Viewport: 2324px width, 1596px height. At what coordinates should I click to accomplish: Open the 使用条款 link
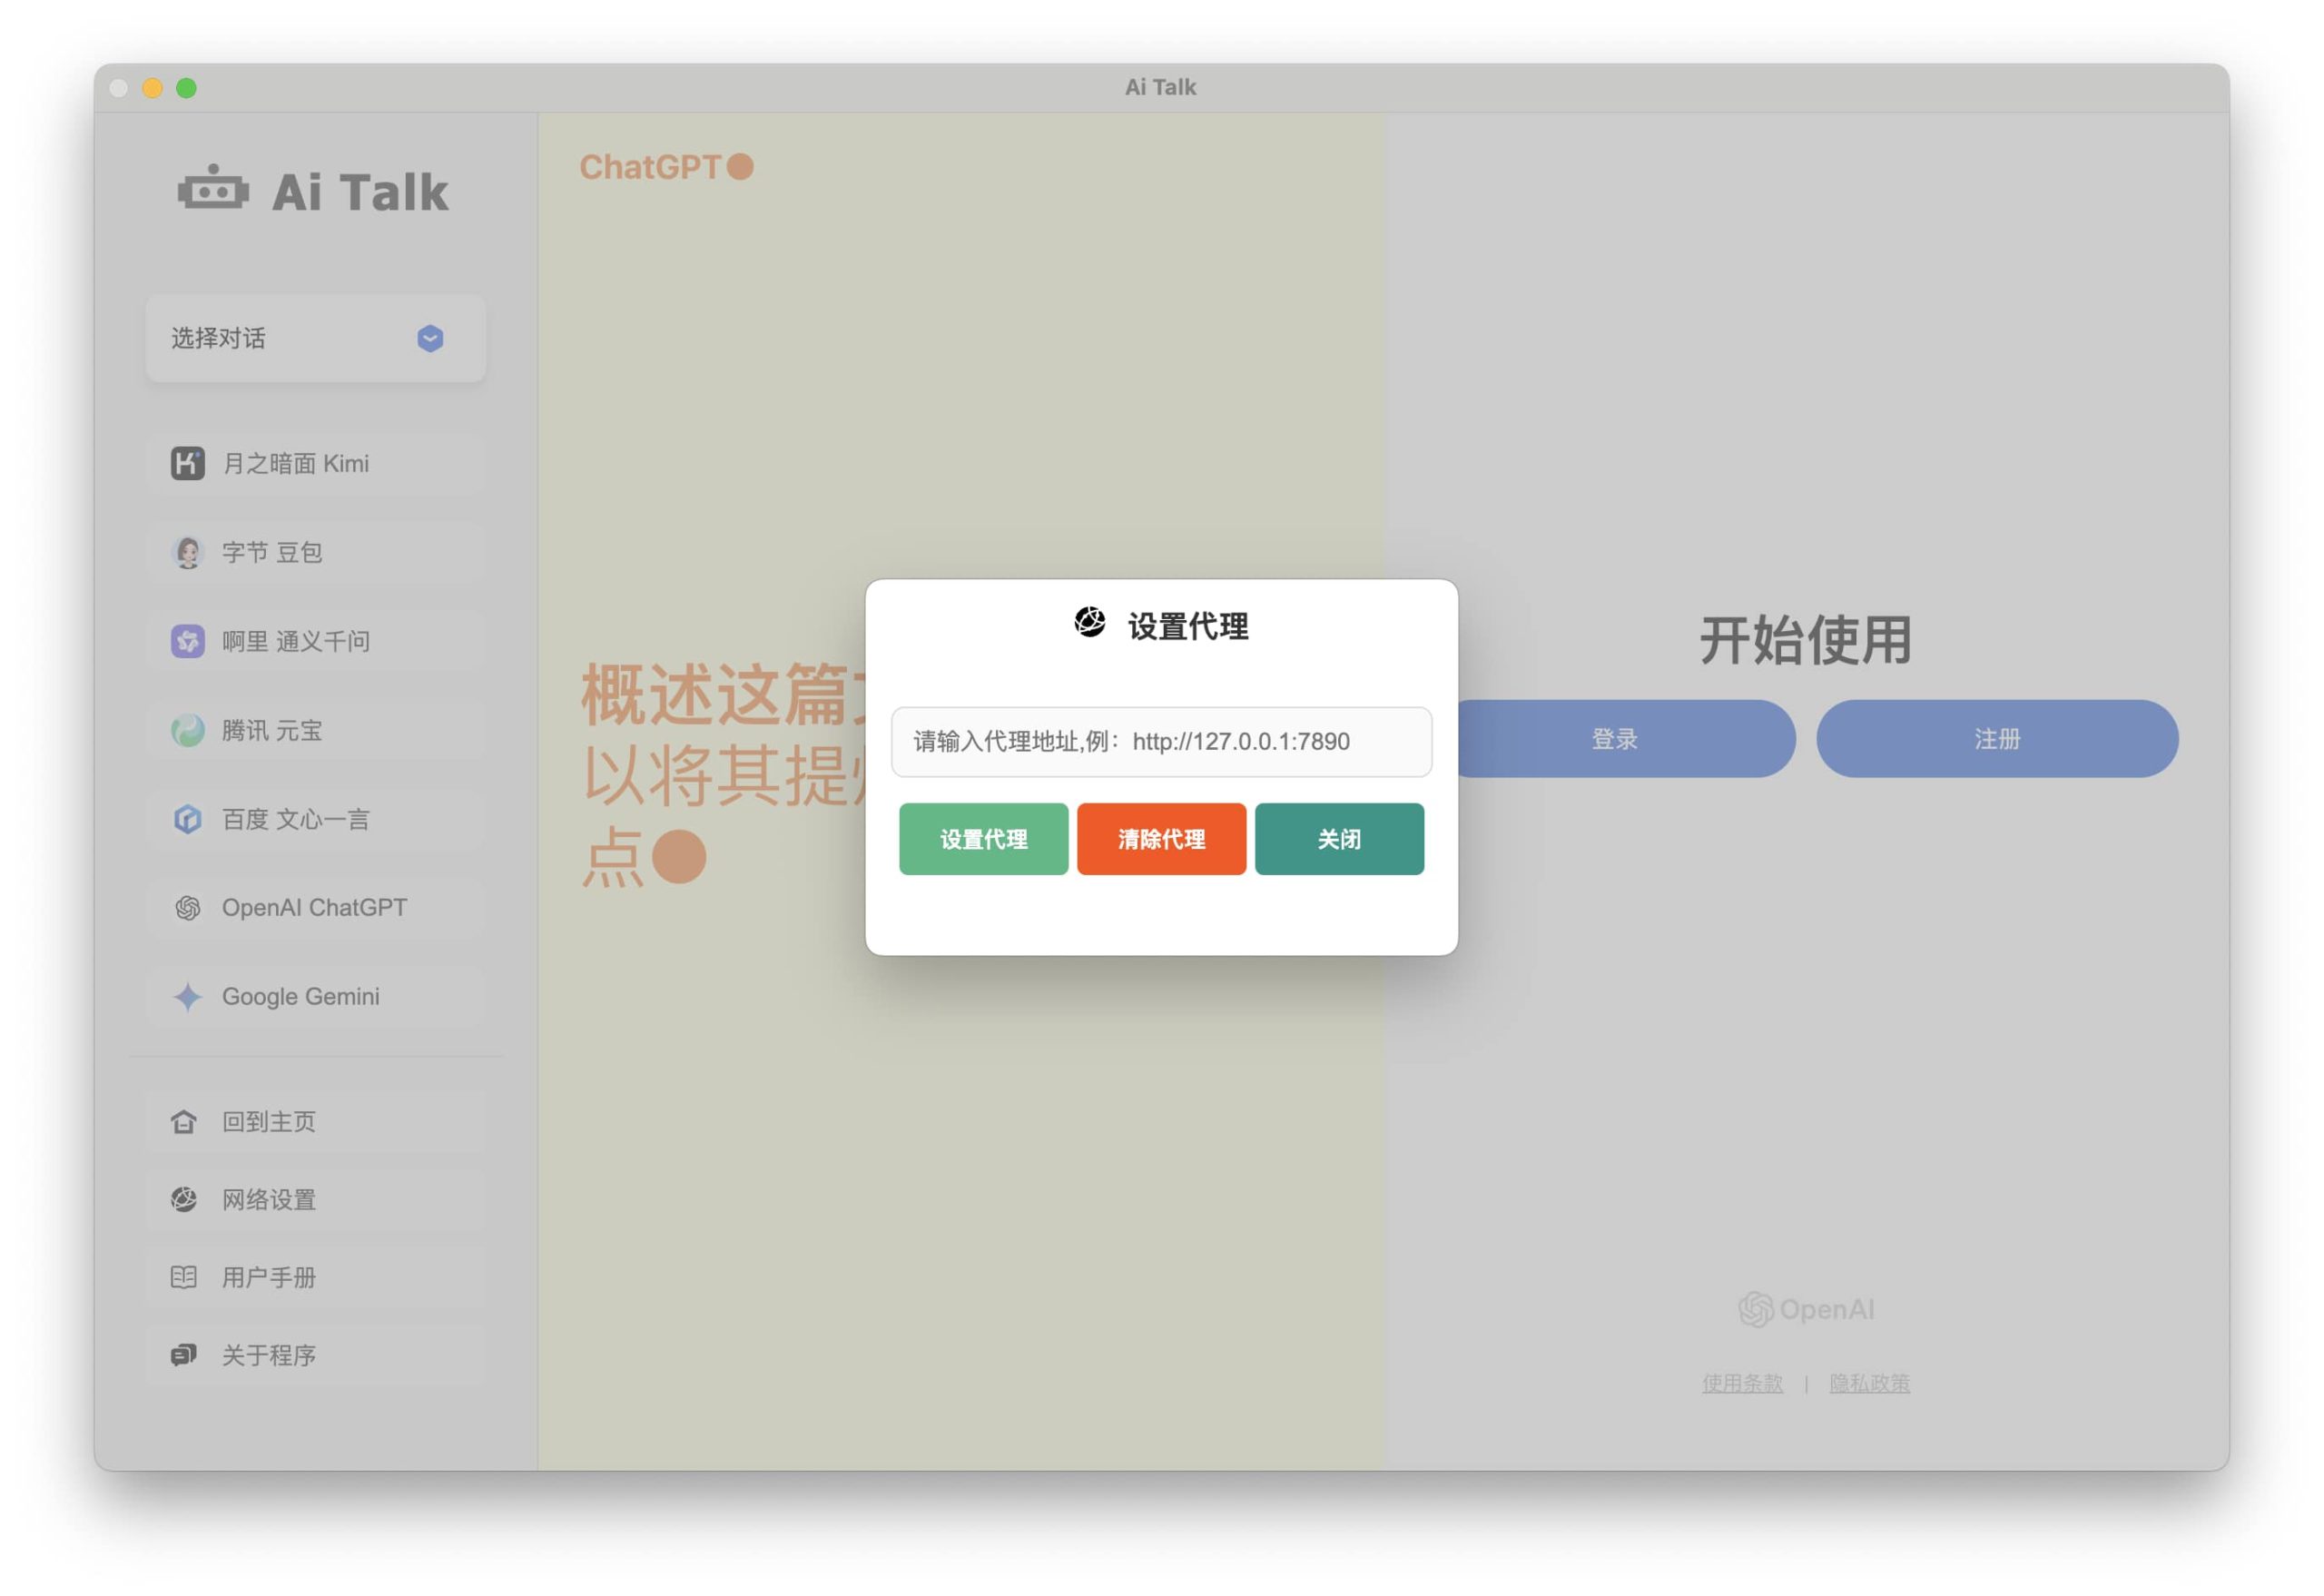point(1742,1383)
